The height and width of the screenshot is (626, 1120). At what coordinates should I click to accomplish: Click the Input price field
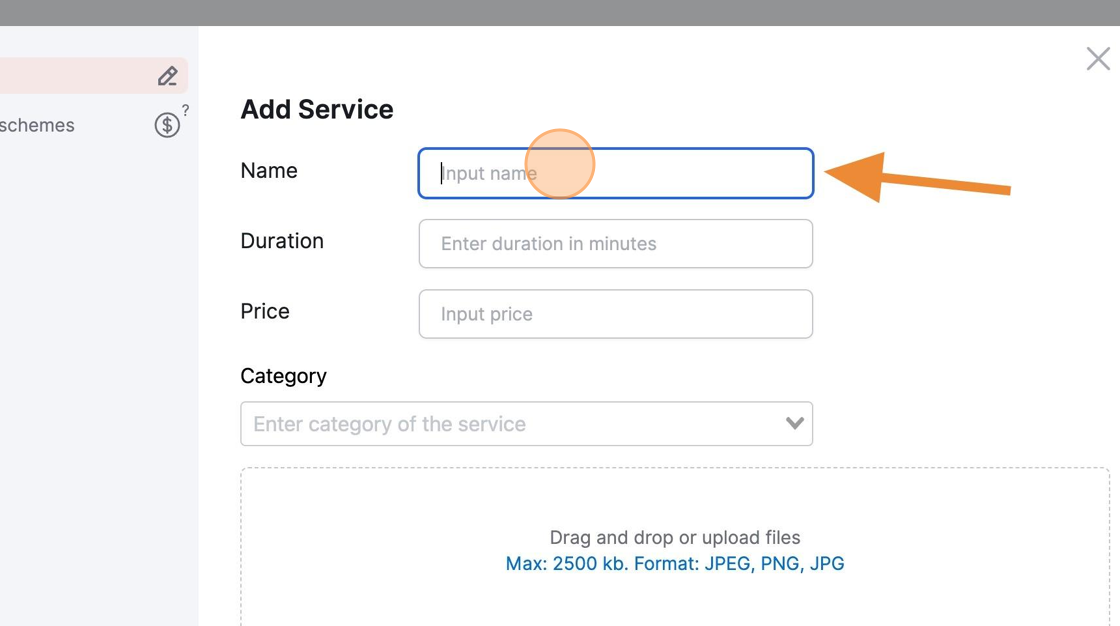(616, 314)
